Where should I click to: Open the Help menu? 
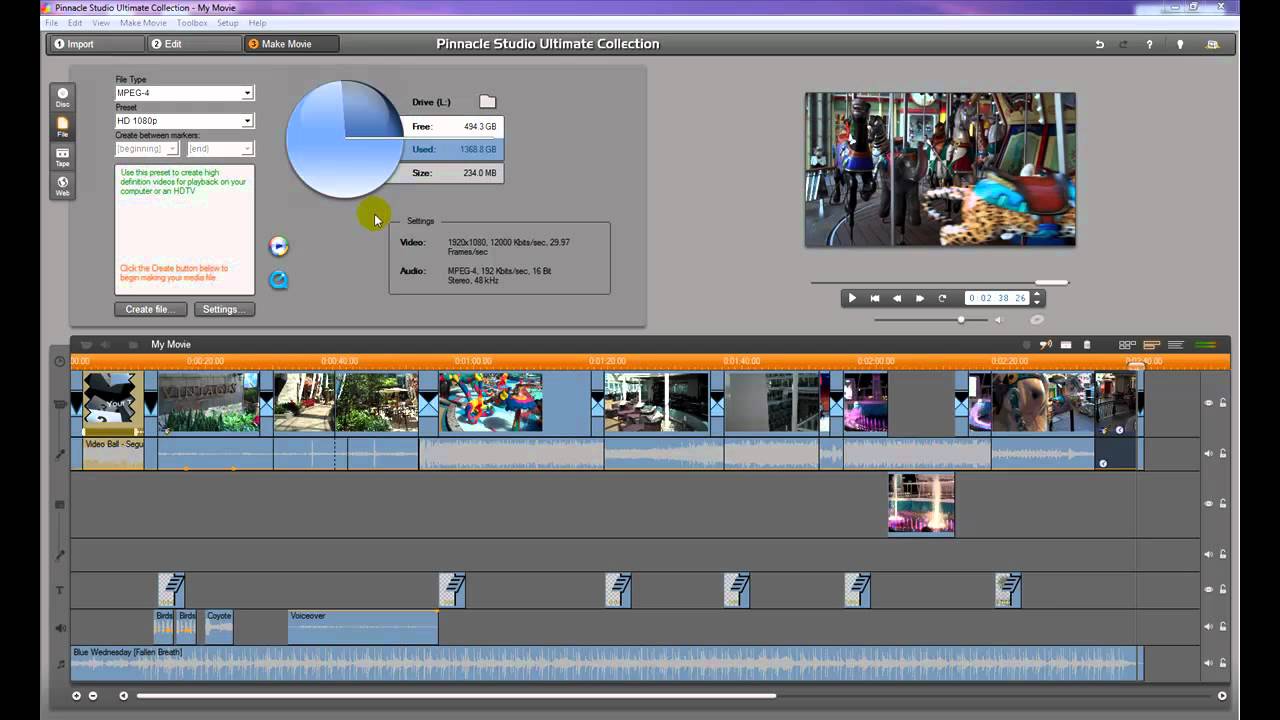(x=257, y=23)
